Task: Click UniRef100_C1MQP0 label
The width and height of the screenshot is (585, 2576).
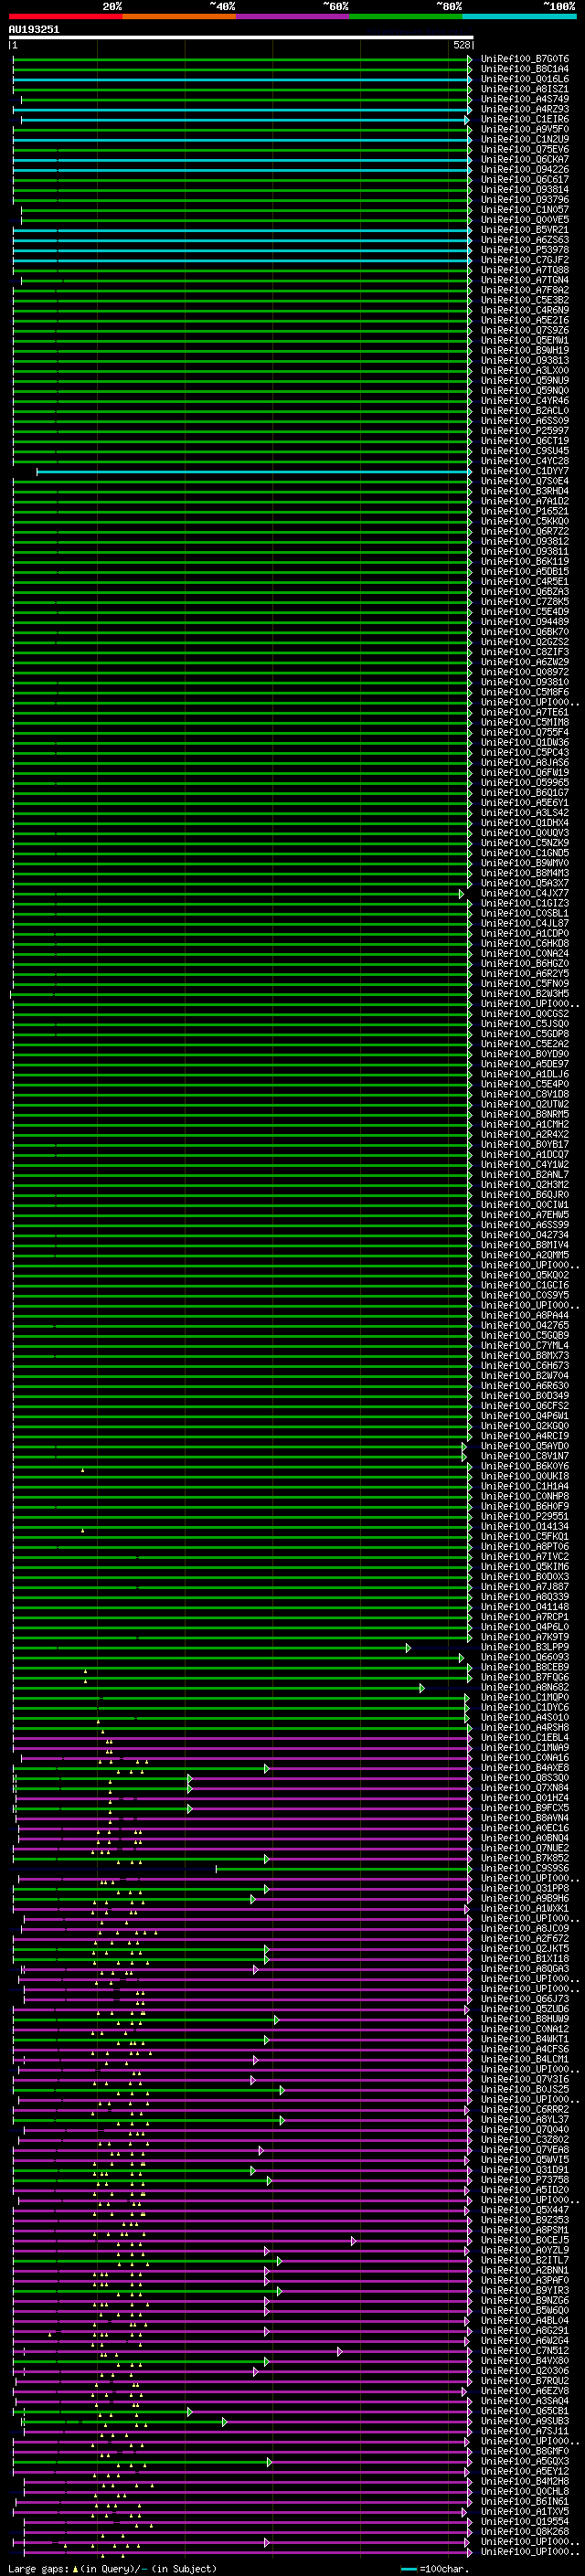Action: click(x=525, y=1698)
